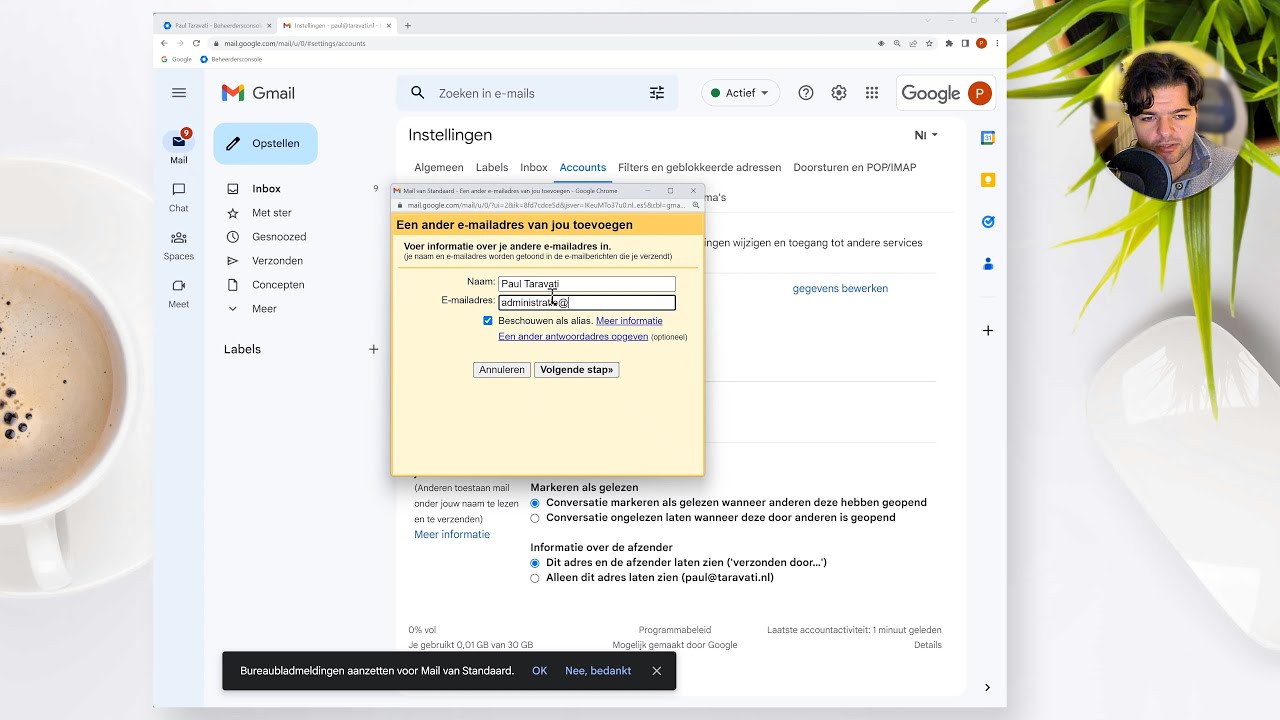Viewport: 1280px width, 720px height.
Task: Click the popup zoom magnifier icon
Action: [696, 205]
